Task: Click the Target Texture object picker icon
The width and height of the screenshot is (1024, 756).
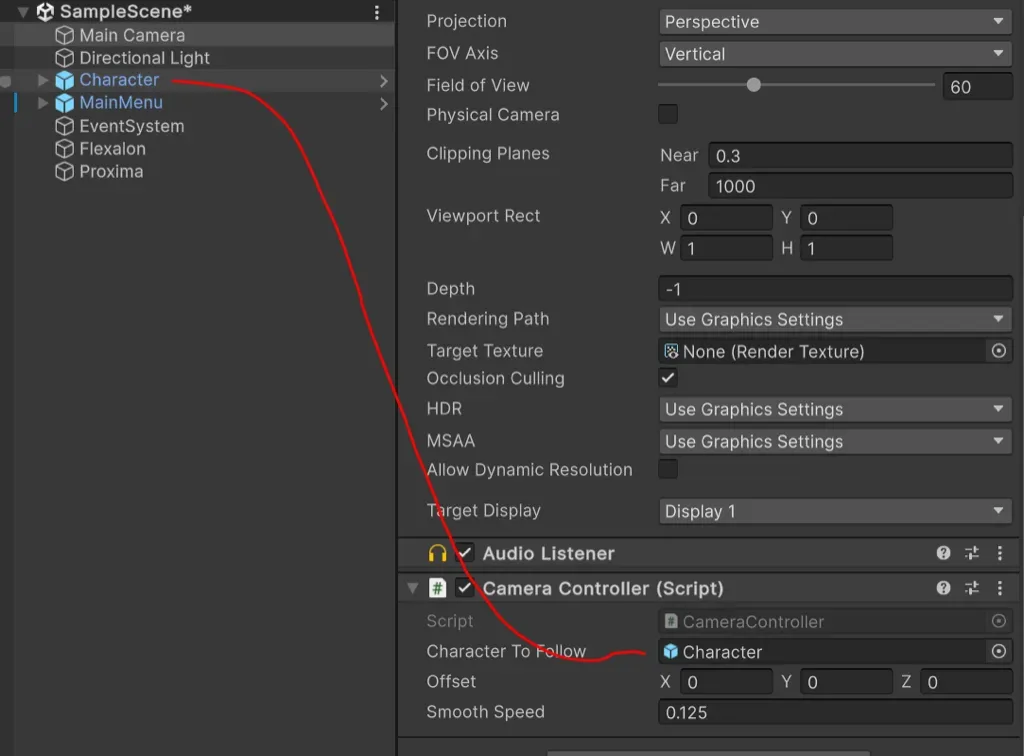Action: (x=998, y=351)
